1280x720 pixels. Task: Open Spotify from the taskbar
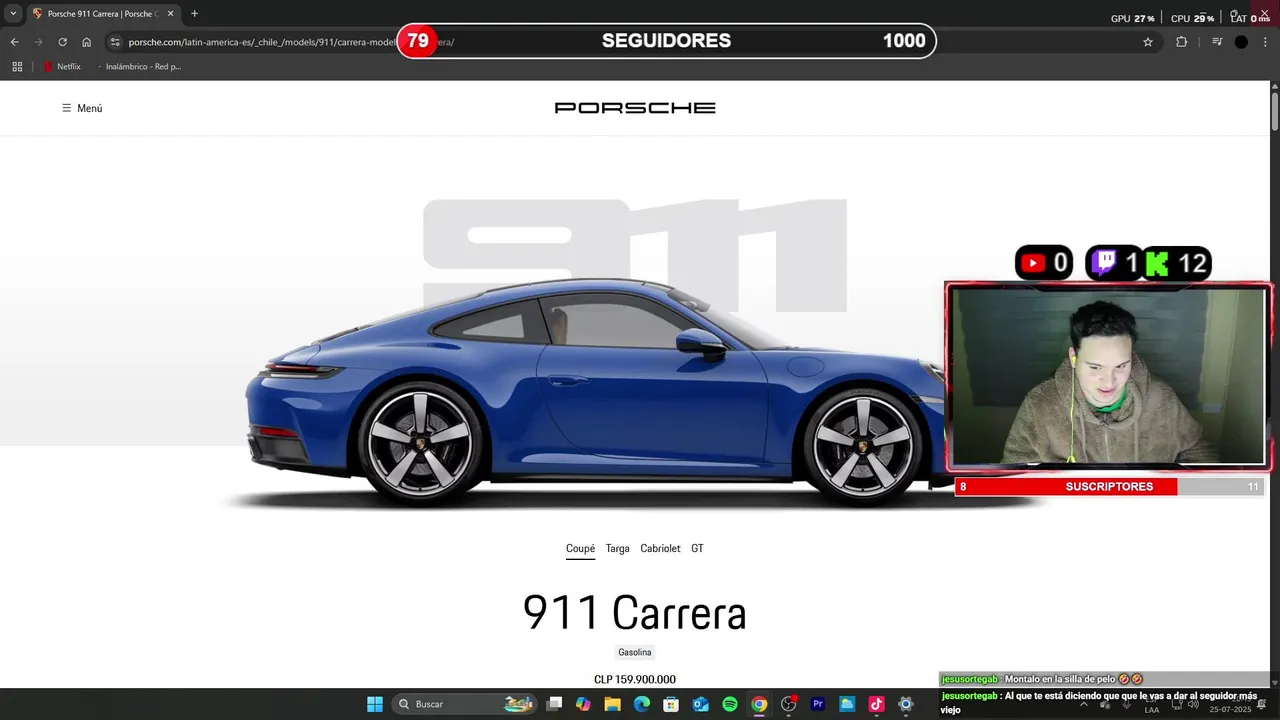pos(730,704)
